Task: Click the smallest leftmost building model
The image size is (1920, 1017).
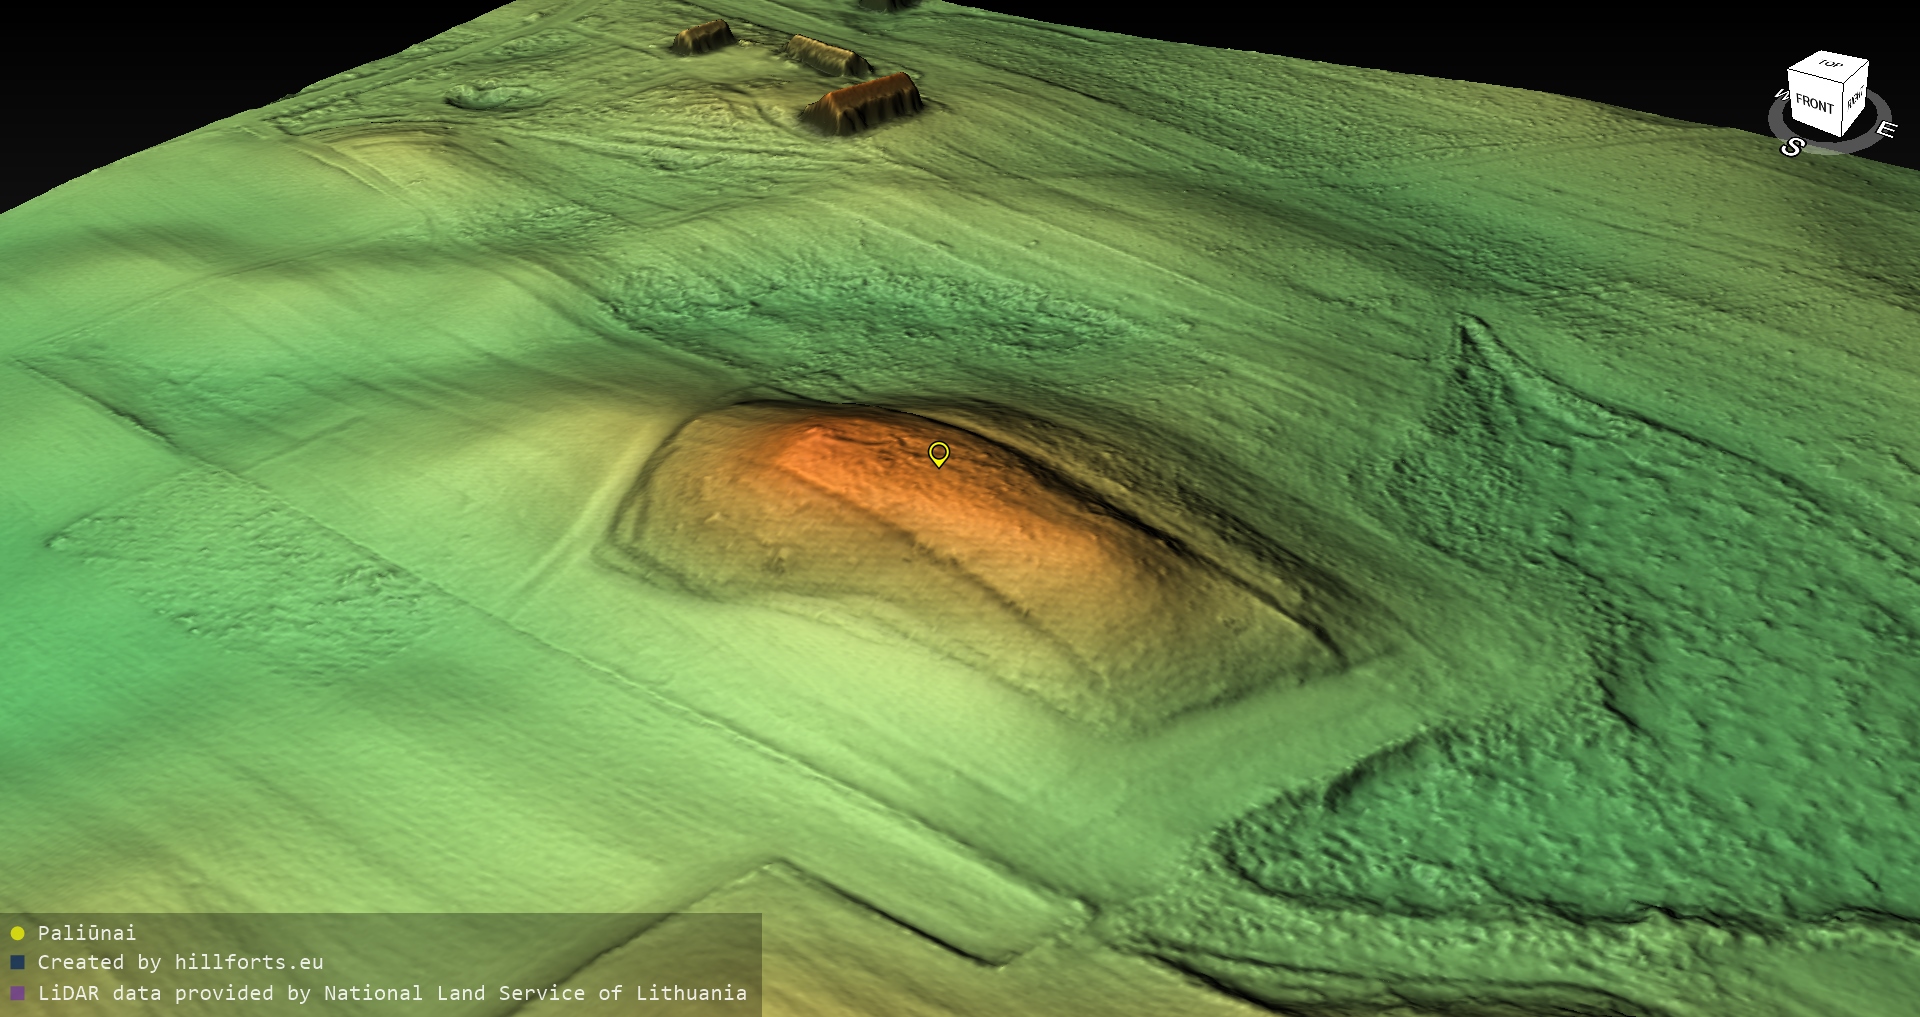Action: 703,38
